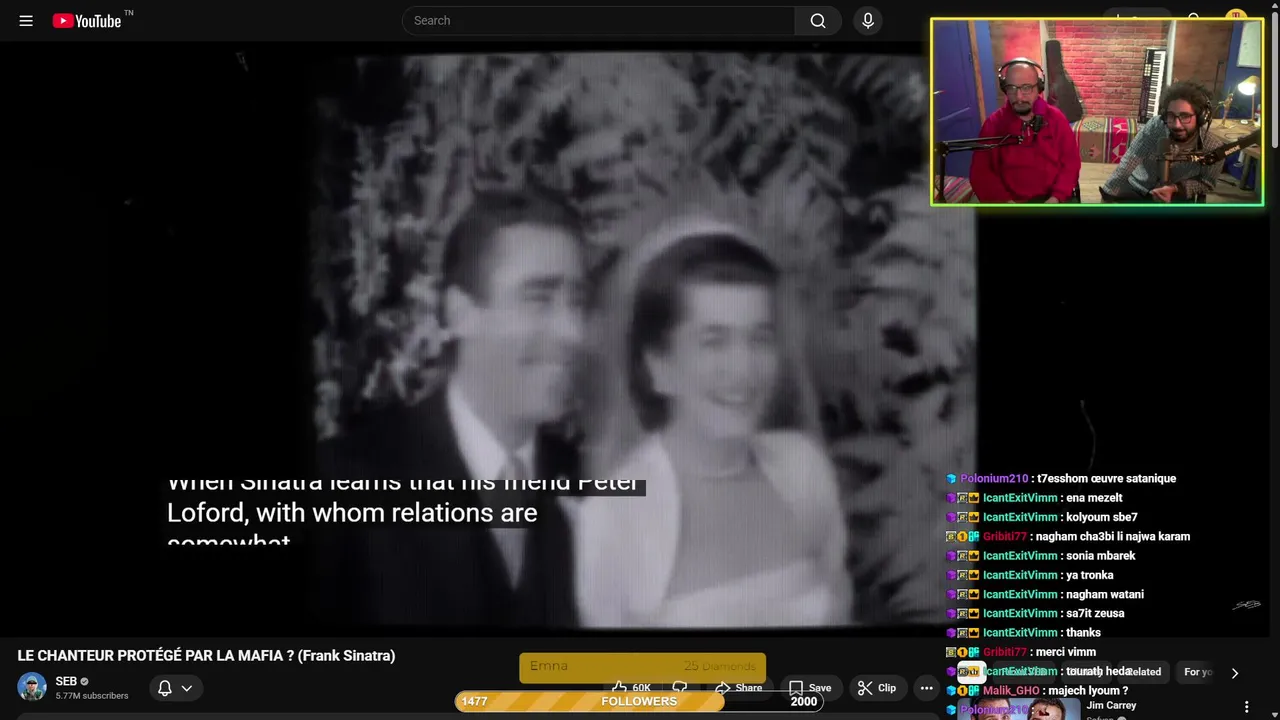This screenshot has height=720, width=1280.
Task: Clip the video with the scissors button
Action: coord(877,688)
